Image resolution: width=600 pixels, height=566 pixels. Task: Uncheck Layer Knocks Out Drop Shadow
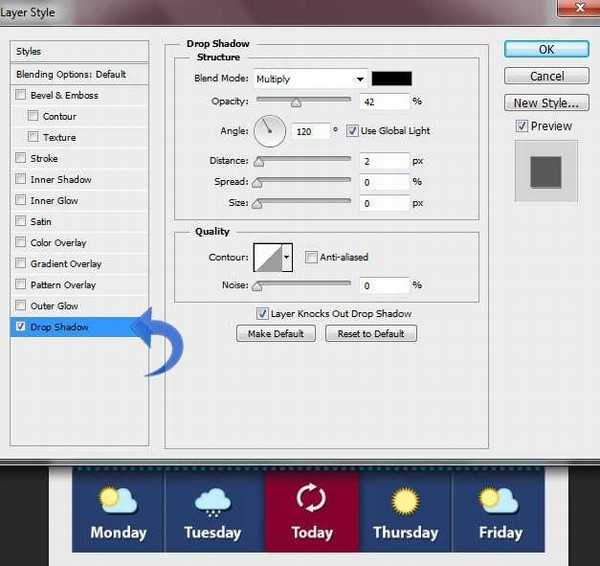263,314
